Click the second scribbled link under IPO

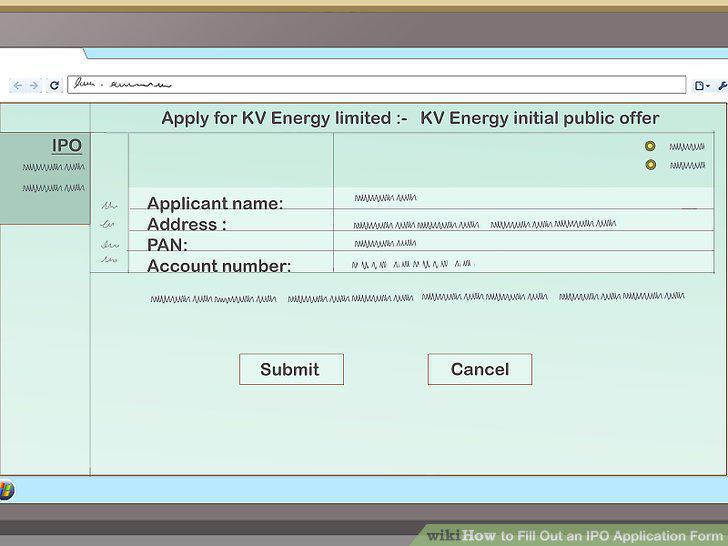tap(54, 188)
